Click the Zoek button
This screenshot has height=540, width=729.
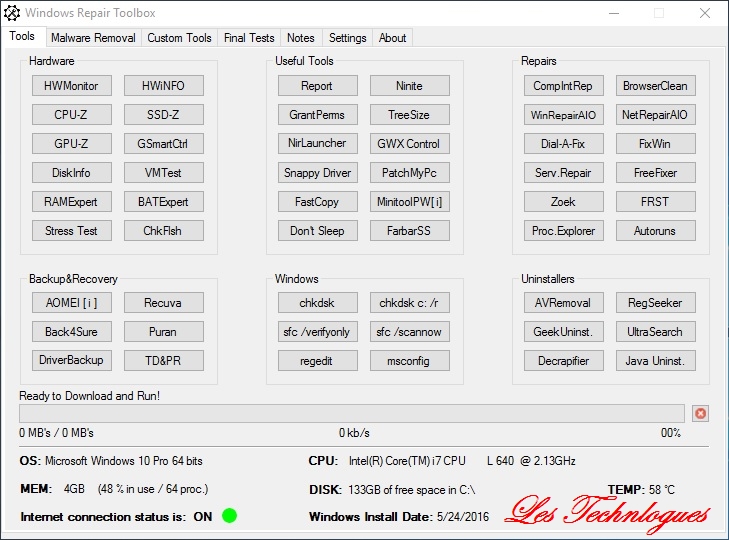(563, 201)
